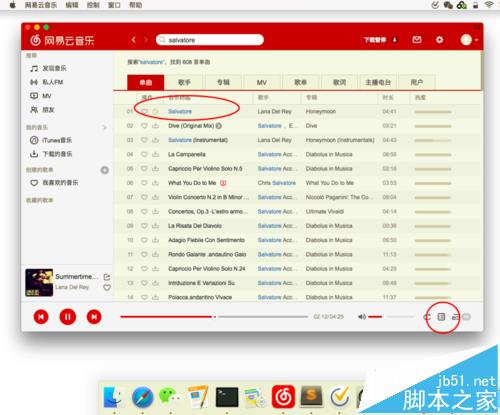Switch to the MV results tab
The width and height of the screenshot is (500, 415).
(262, 82)
